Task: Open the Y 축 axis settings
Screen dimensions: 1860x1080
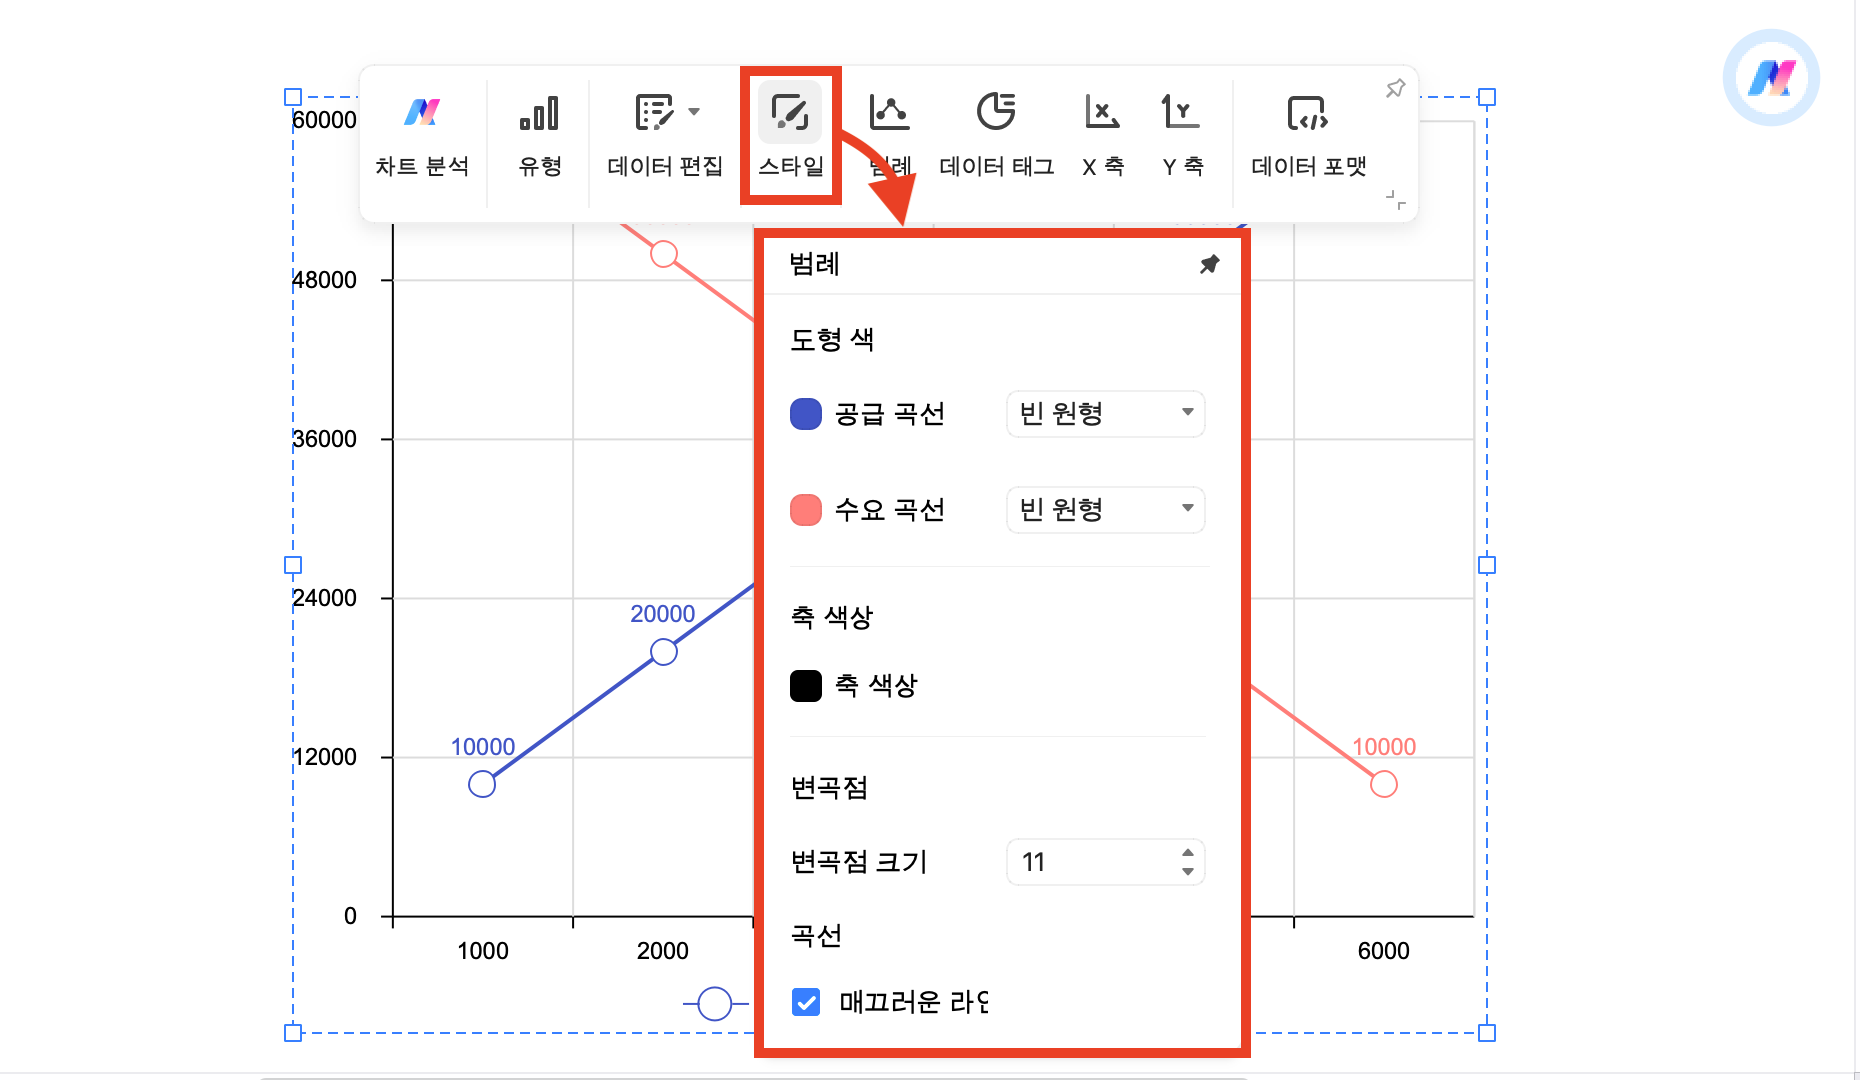Action: (1182, 137)
